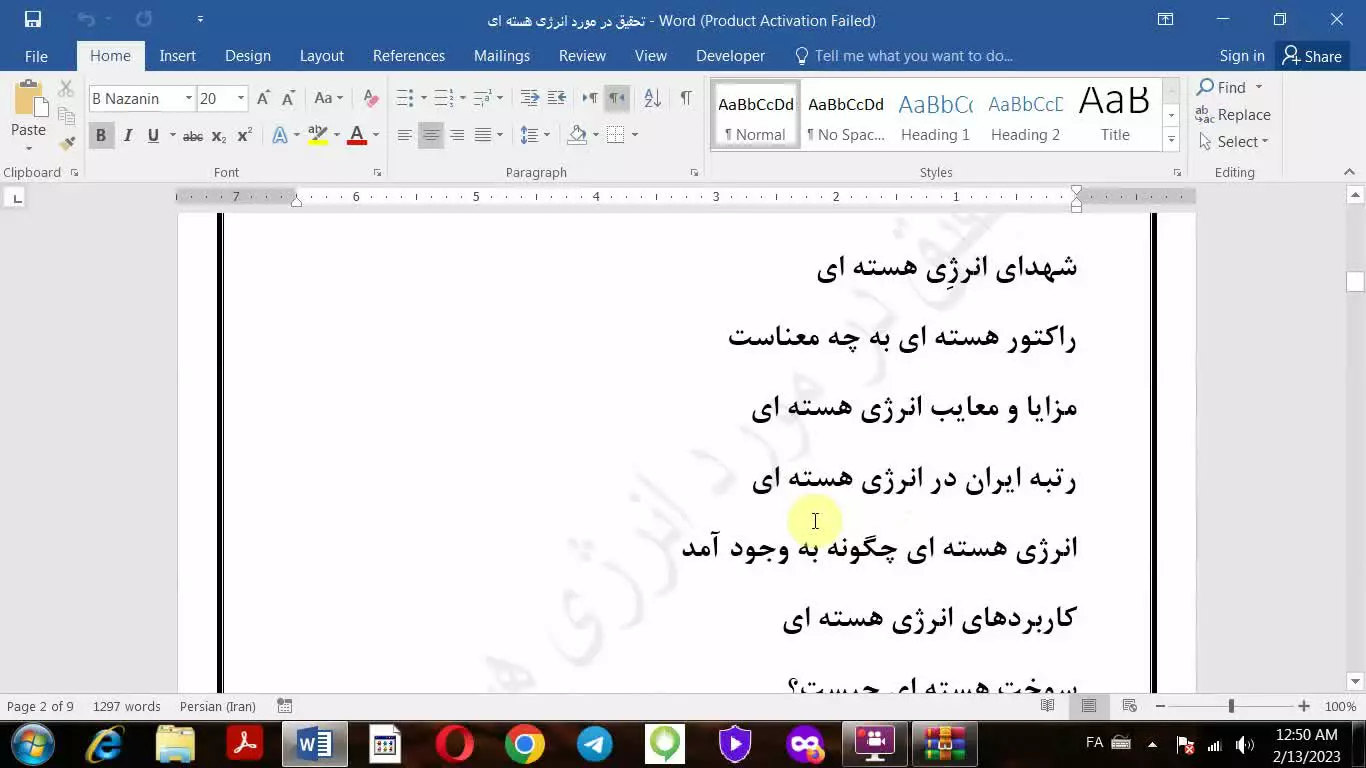The image size is (1366, 768).
Task: Increase indent icon in Paragraph group
Action: click(x=557, y=98)
